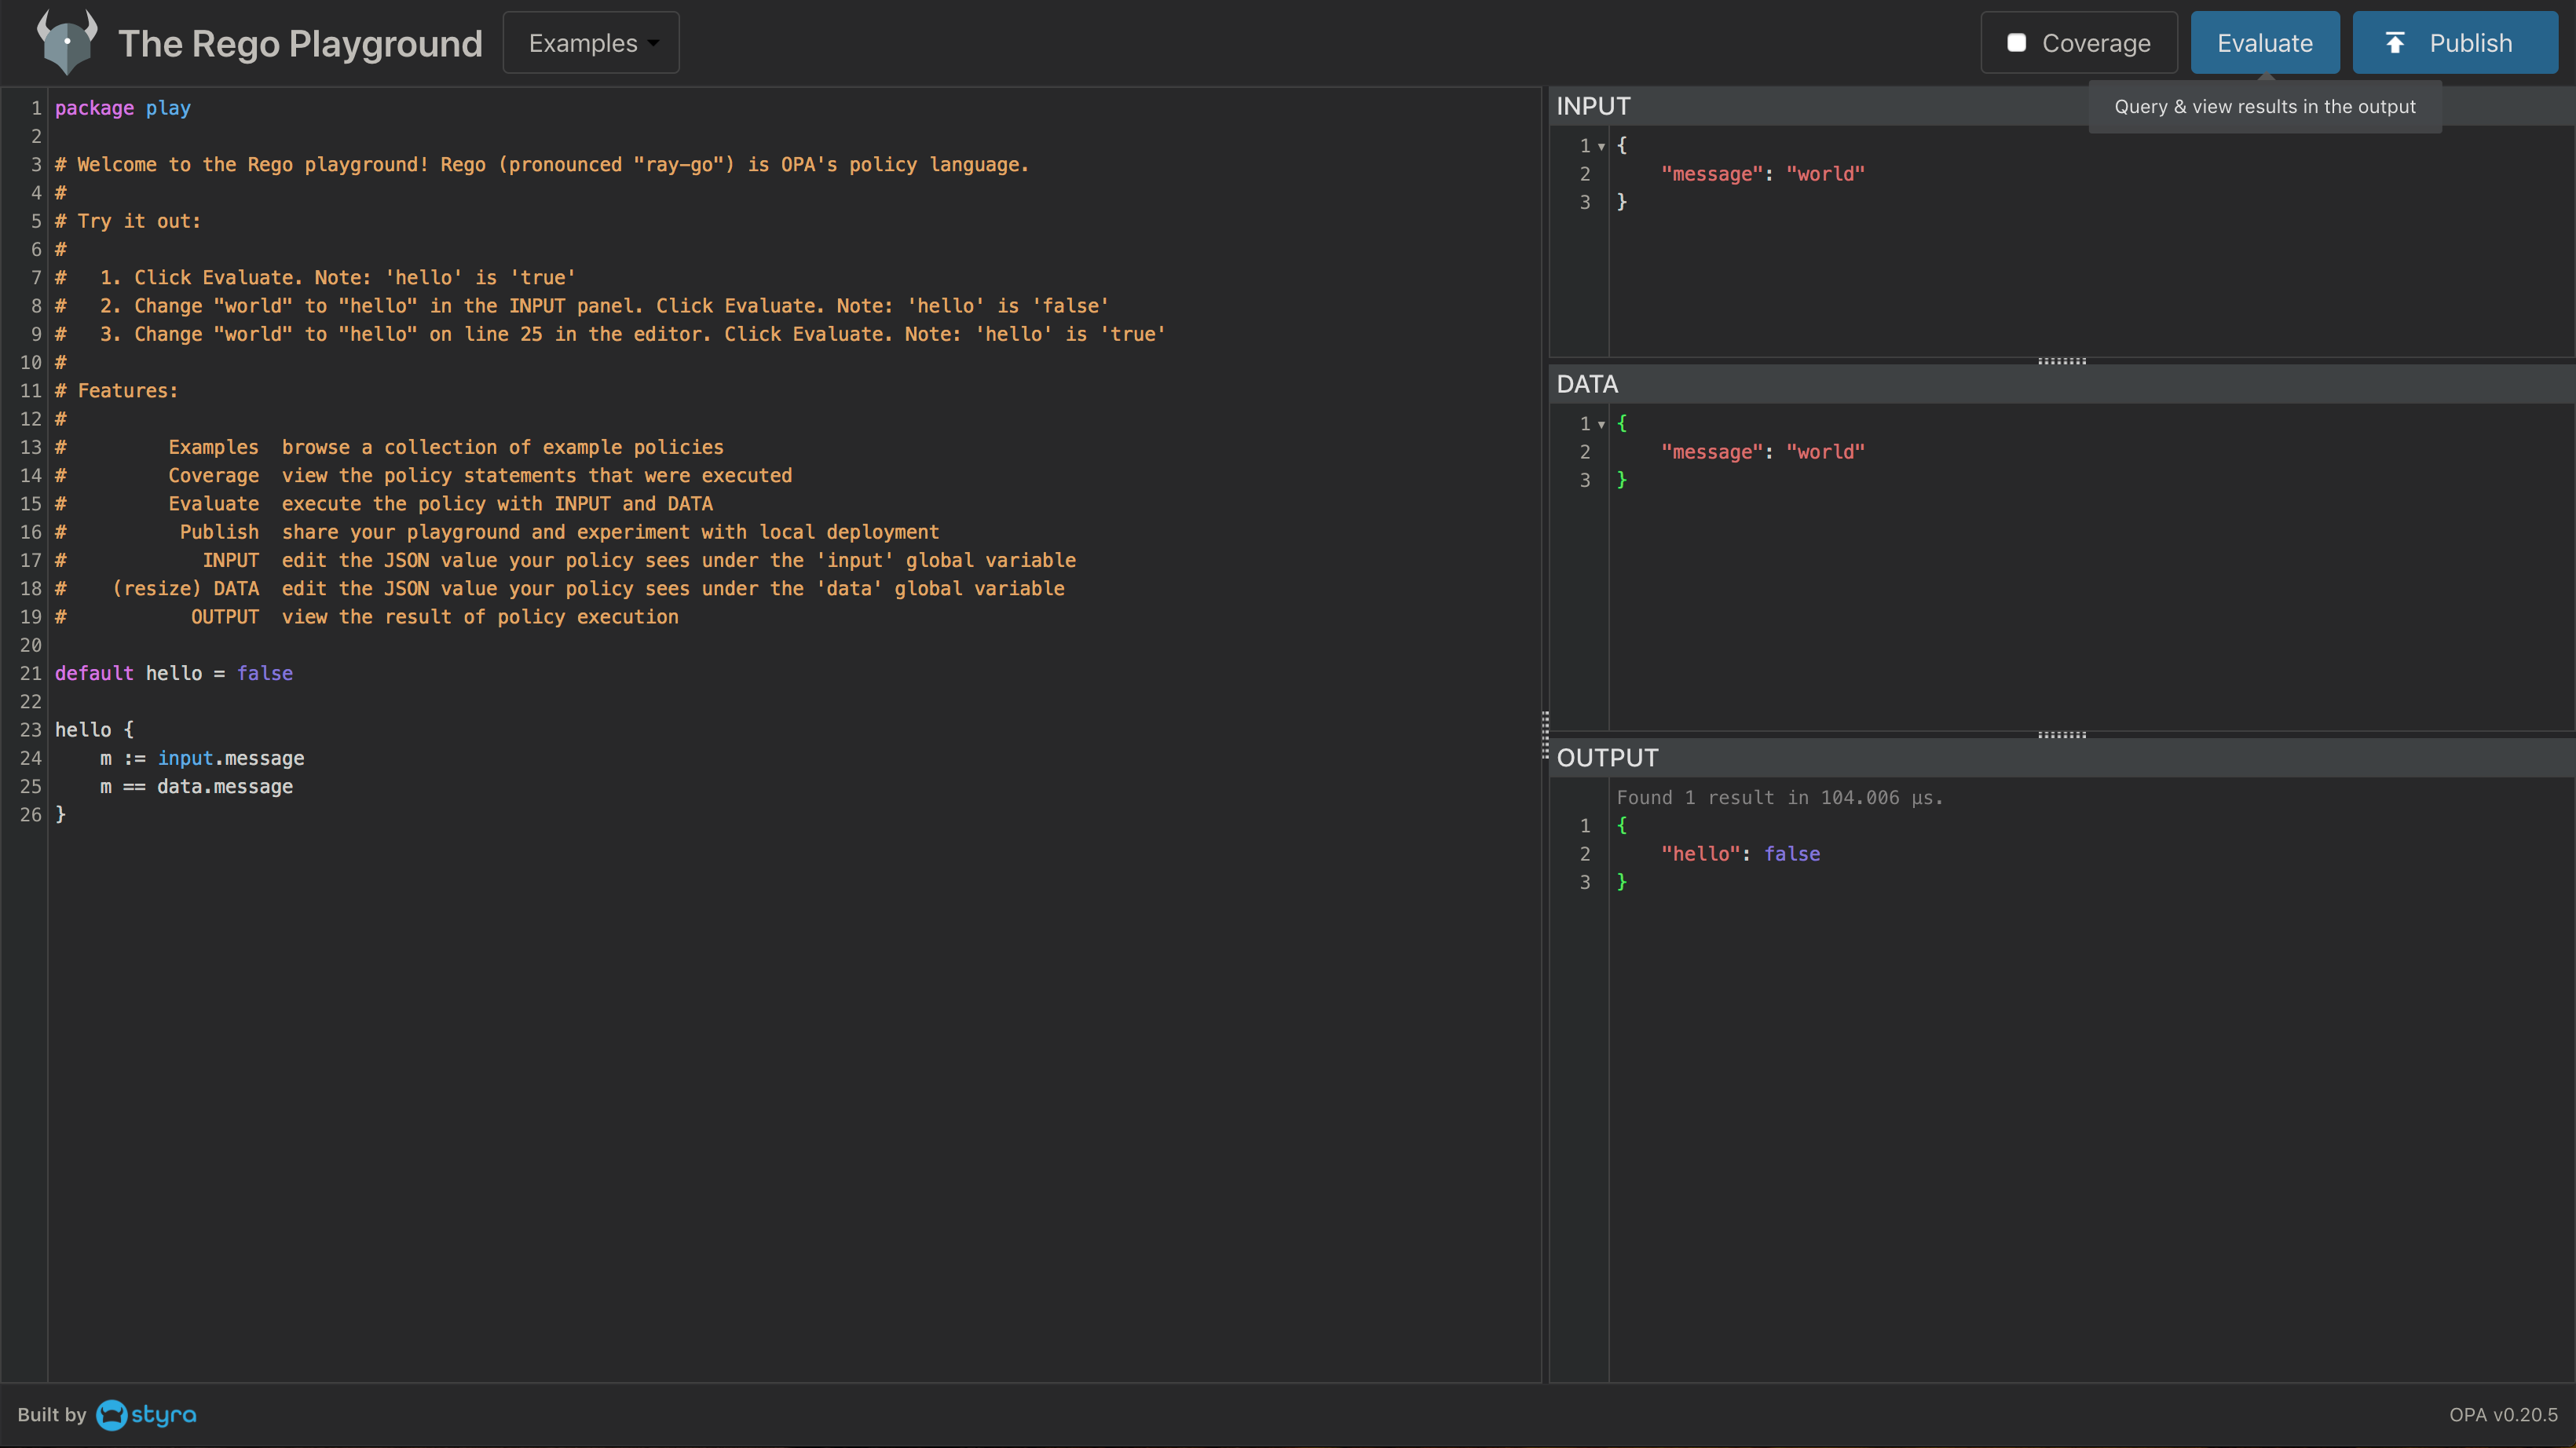
Task: Click the OPA viking helmet logo
Action: tap(66, 42)
